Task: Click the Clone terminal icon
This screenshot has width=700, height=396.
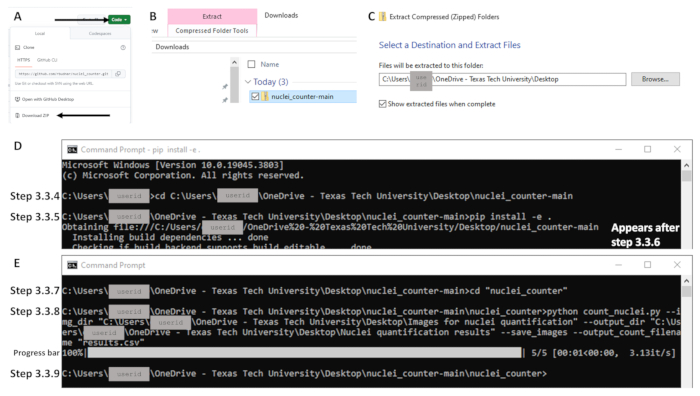Action: coord(17,47)
